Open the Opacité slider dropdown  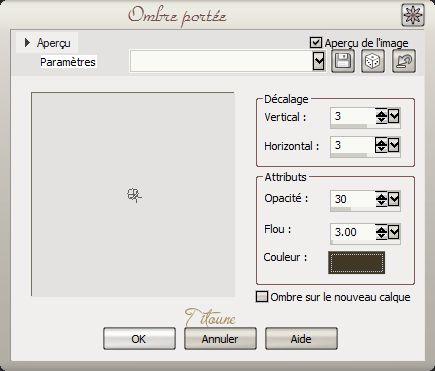(394, 199)
